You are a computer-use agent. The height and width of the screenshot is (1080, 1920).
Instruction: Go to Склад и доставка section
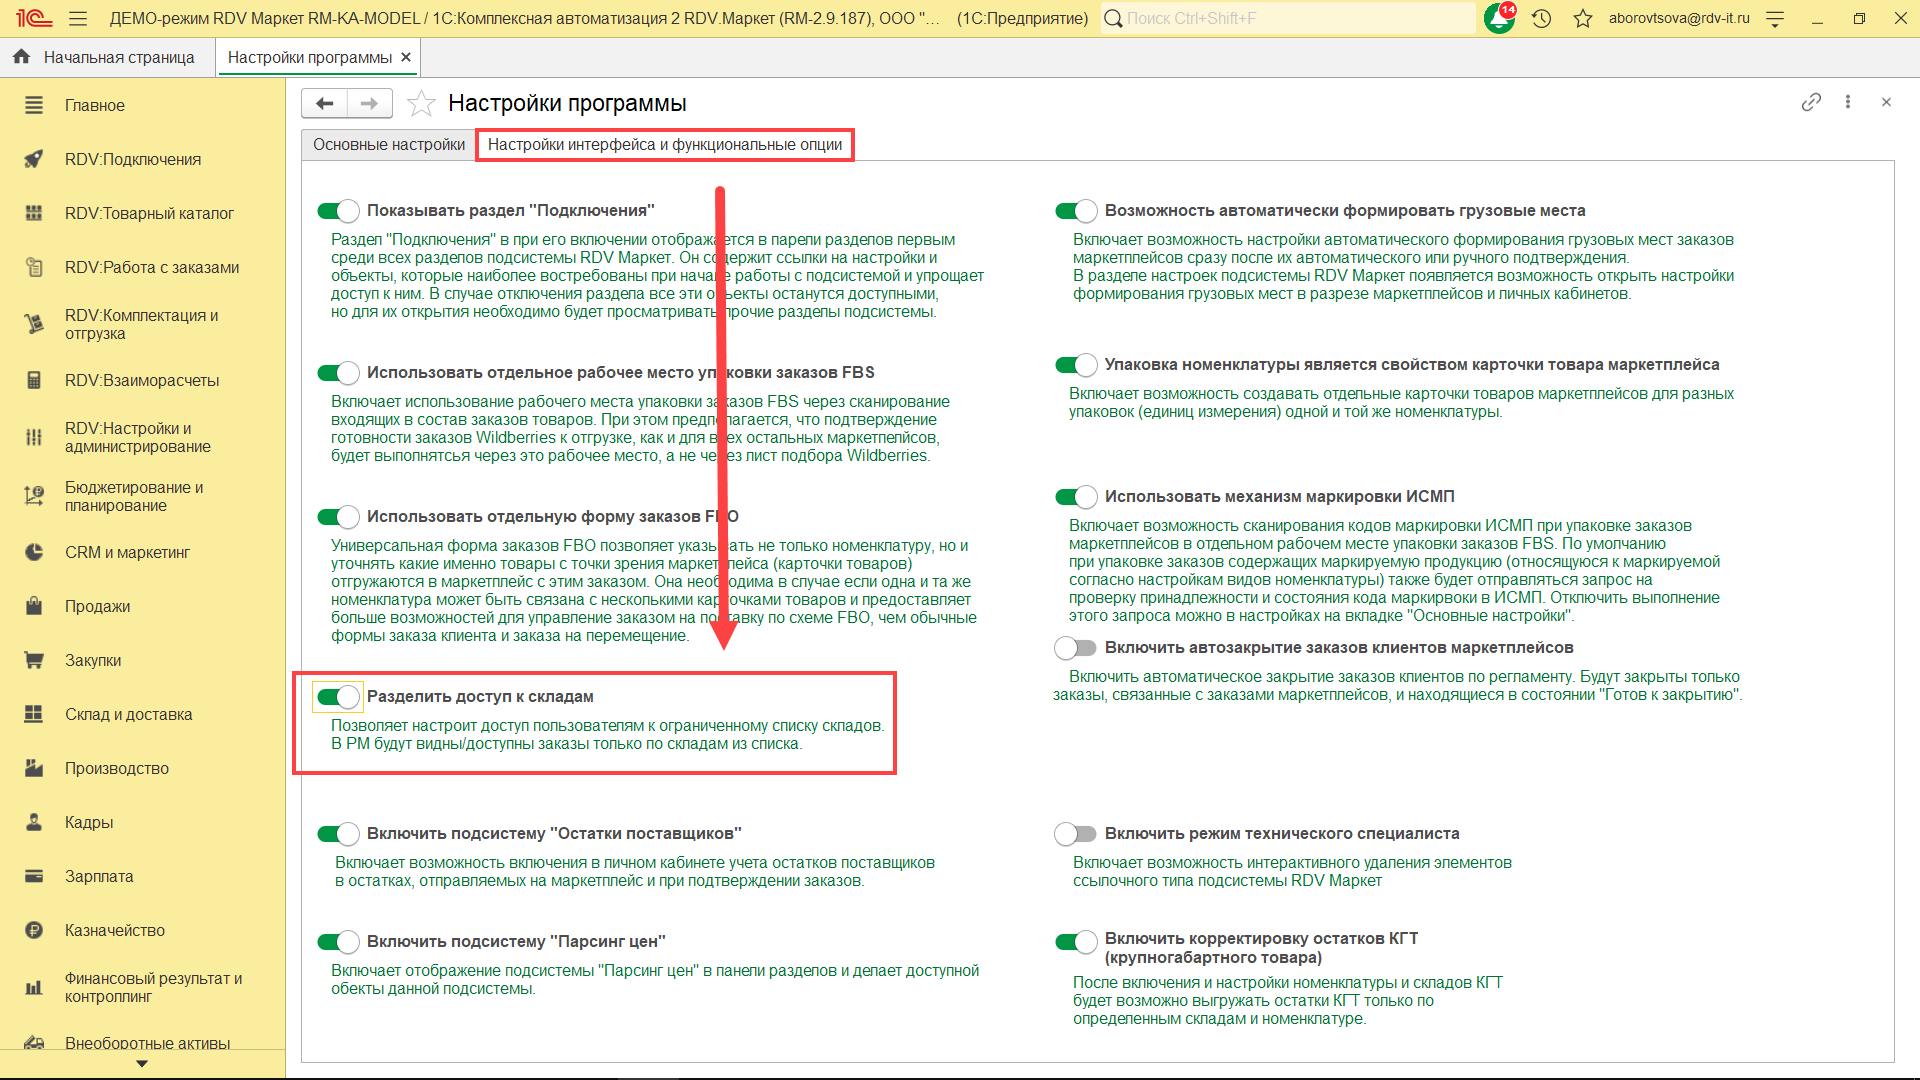[x=128, y=714]
